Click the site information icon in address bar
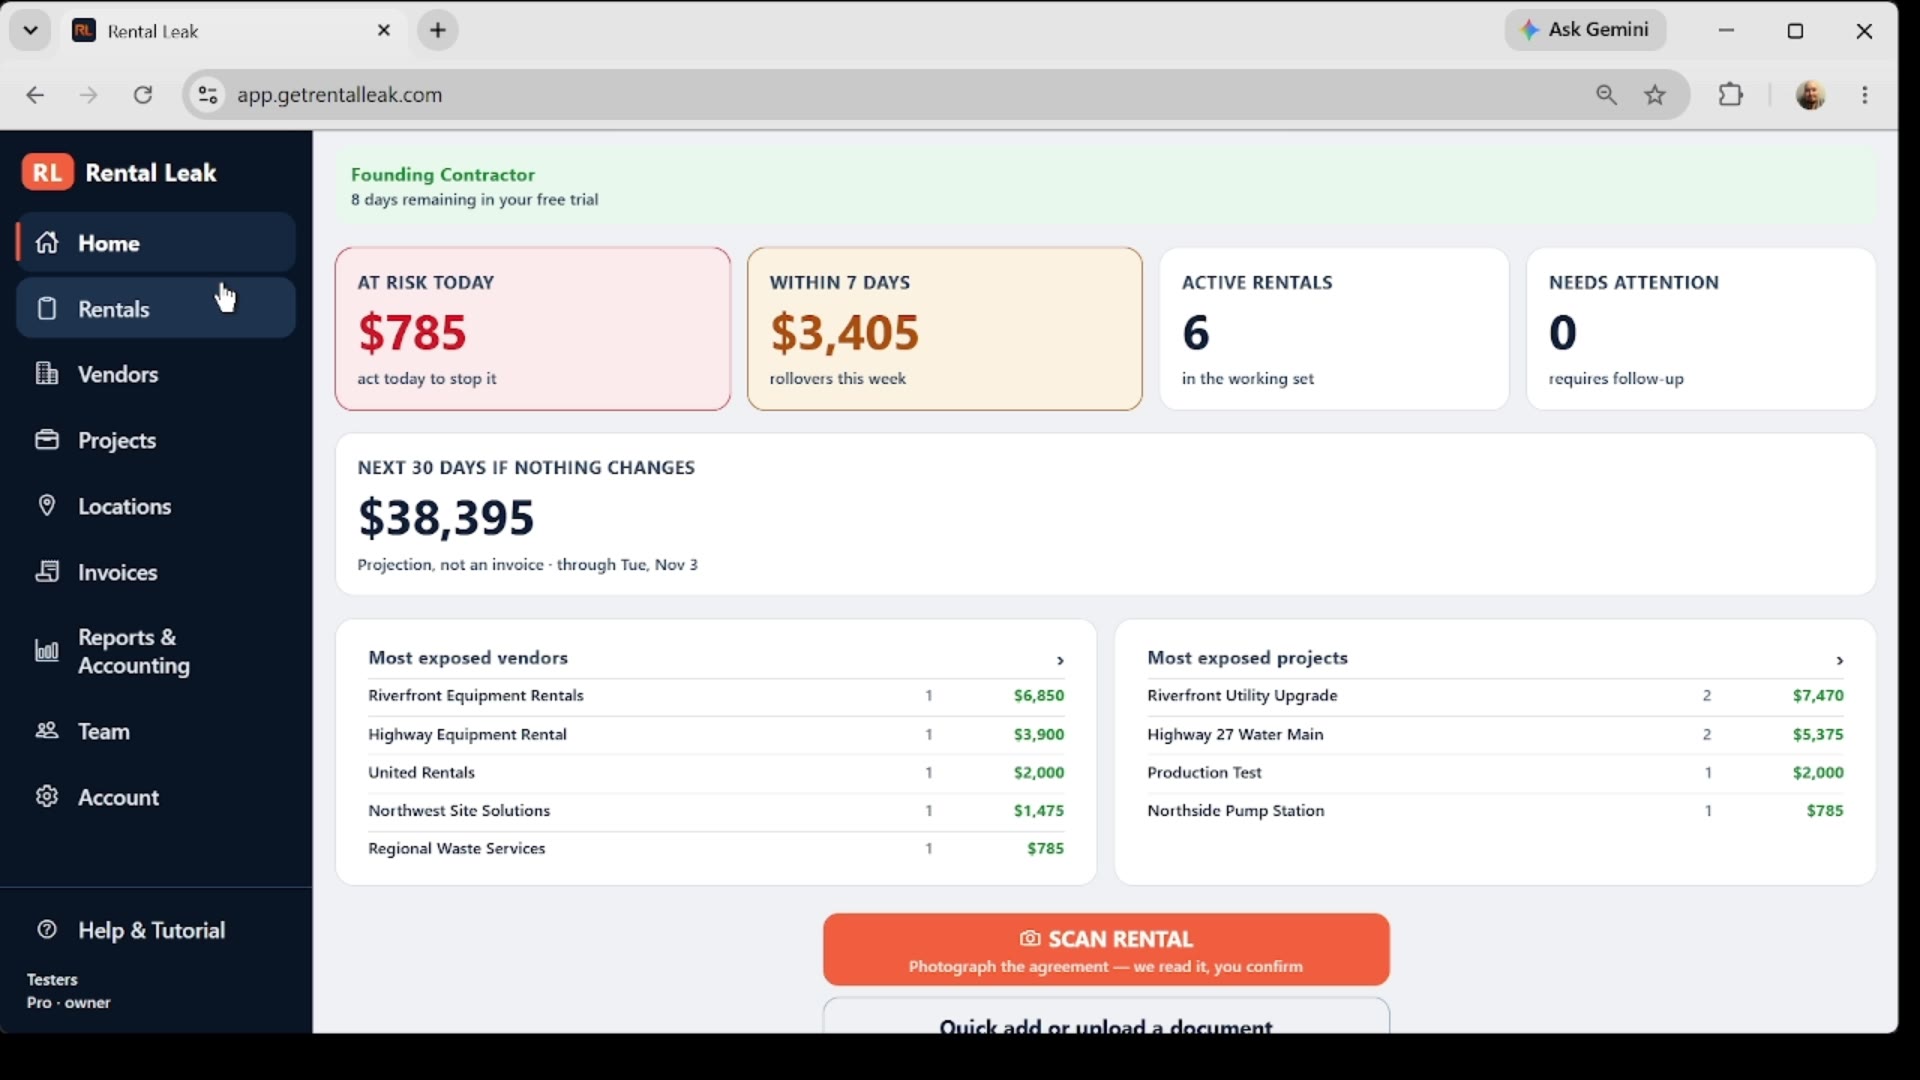1920x1080 pixels. tap(207, 95)
